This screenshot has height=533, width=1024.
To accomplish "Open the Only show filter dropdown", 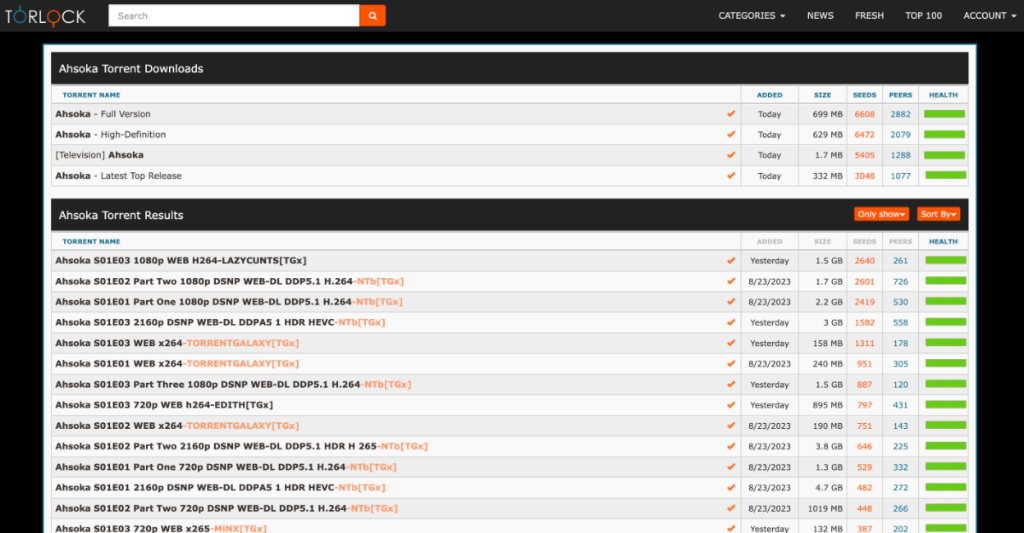I will point(881,214).
